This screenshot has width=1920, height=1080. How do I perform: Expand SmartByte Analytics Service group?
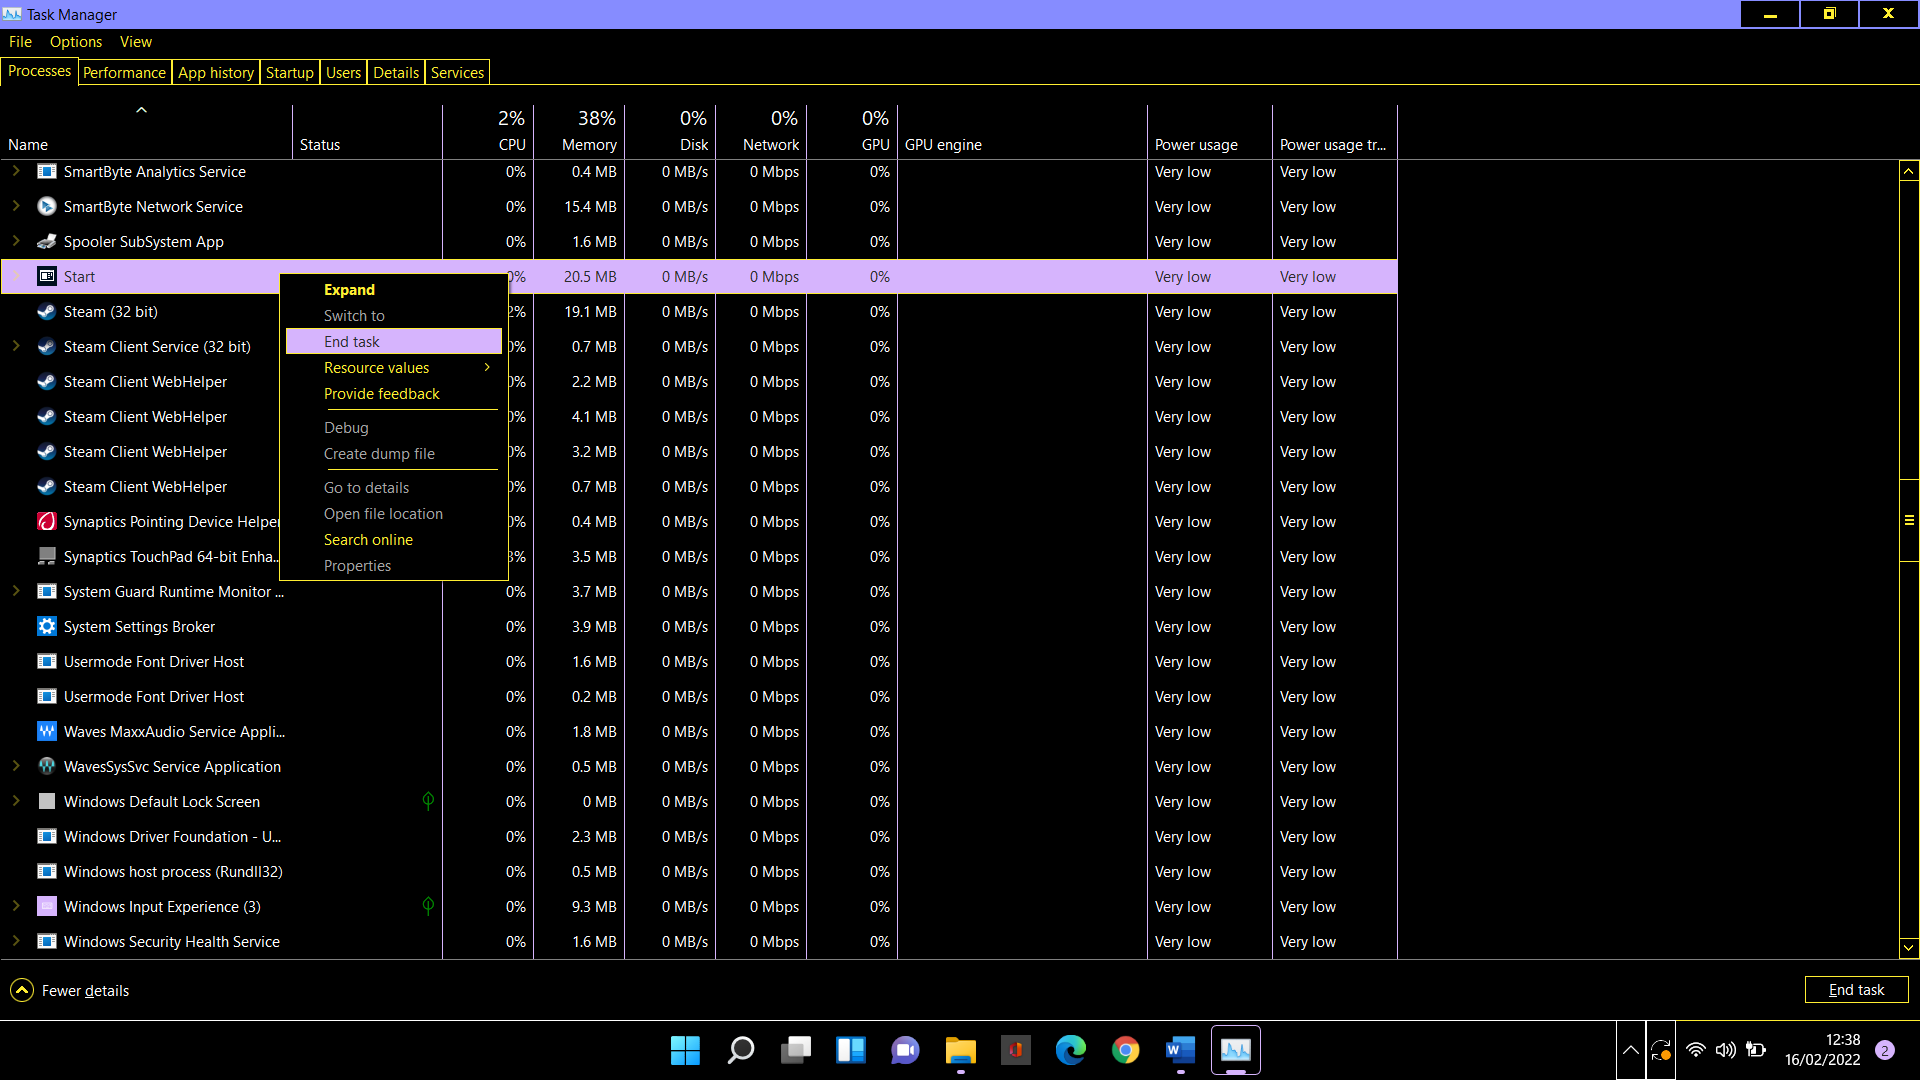point(16,171)
